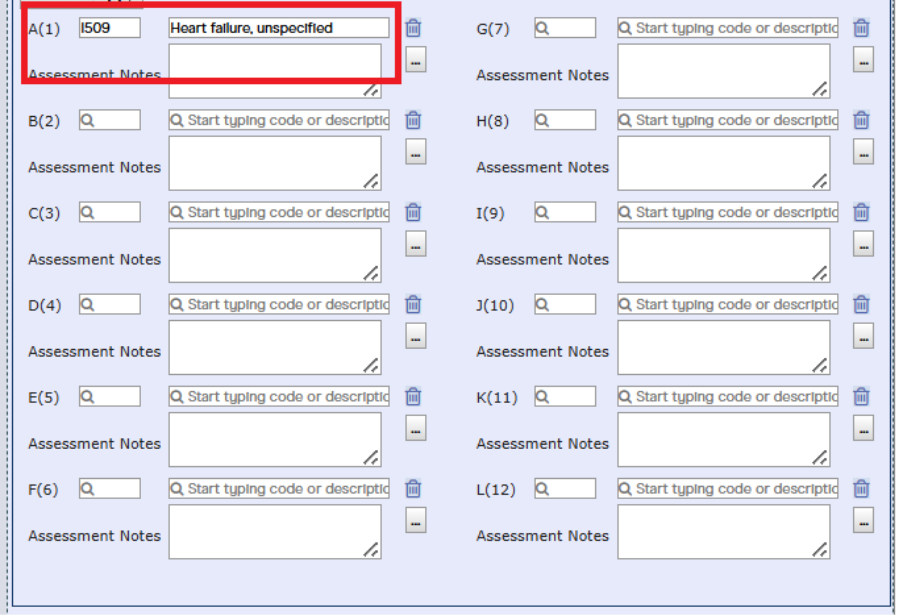This screenshot has width=903, height=615.
Task: Click the ellipsis button for G(7) notes
Action: pos(863,59)
